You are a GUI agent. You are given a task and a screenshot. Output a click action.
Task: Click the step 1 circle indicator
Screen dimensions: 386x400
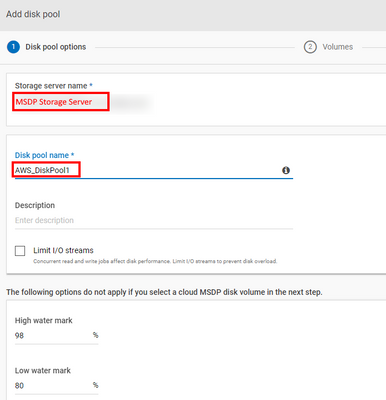(x=13, y=47)
